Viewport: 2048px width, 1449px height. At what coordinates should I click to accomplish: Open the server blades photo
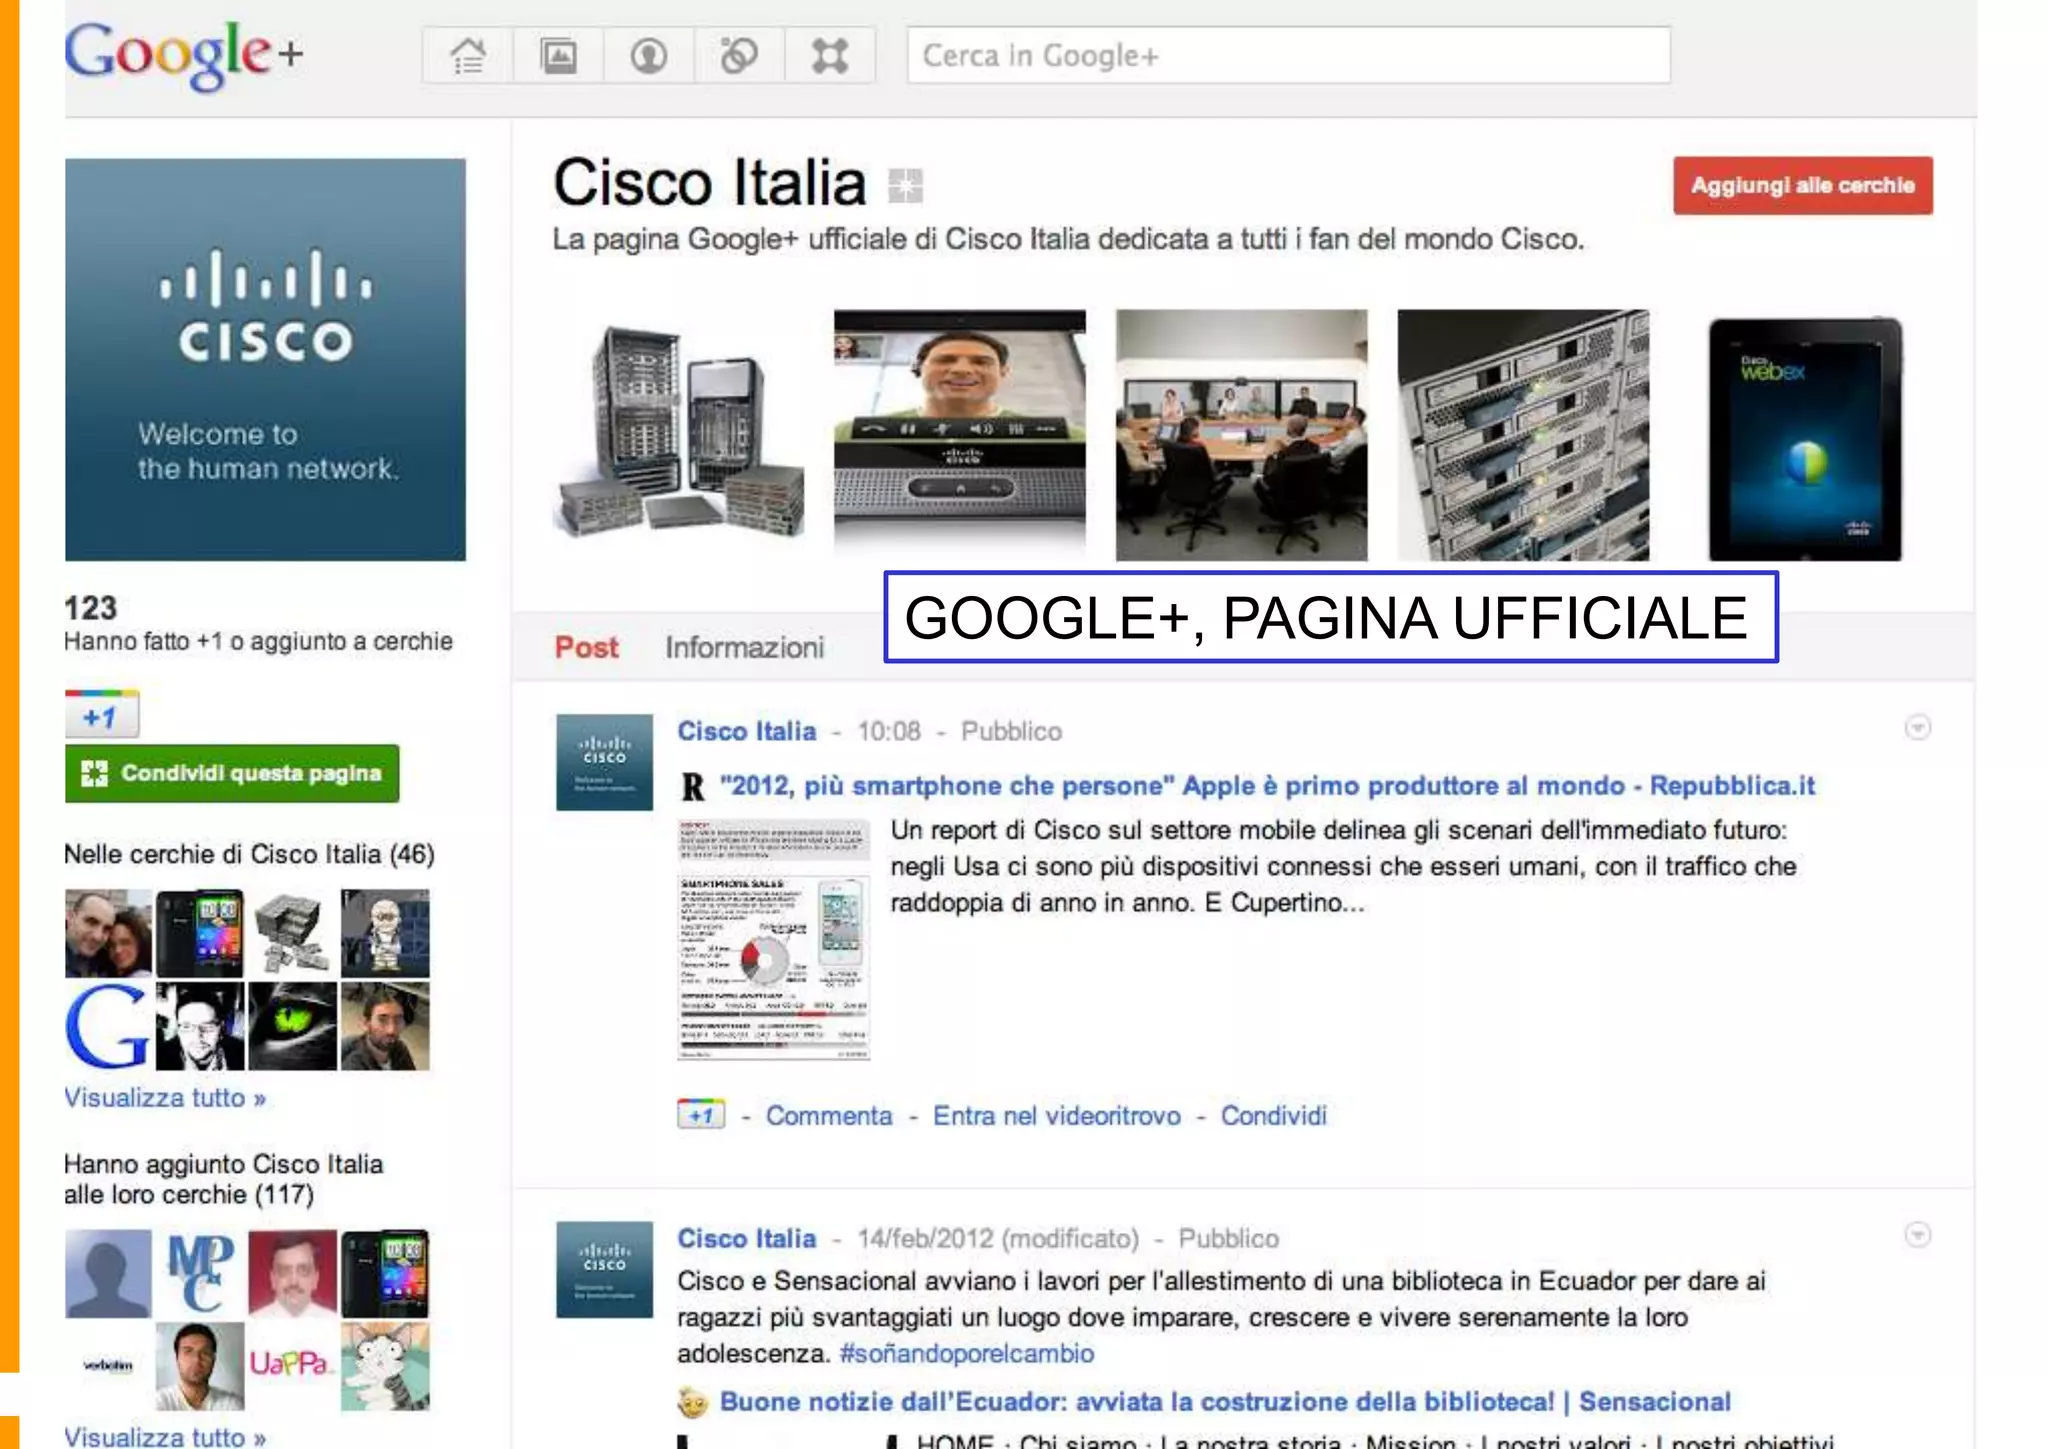(1523, 434)
